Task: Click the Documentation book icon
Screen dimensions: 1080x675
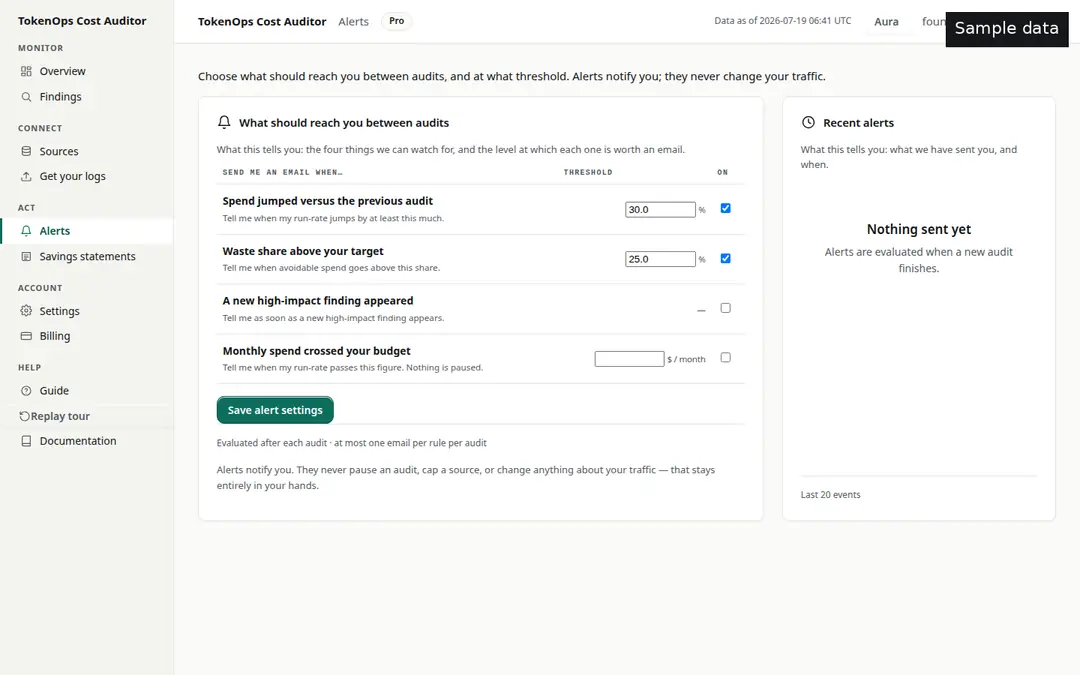Action: 26,441
